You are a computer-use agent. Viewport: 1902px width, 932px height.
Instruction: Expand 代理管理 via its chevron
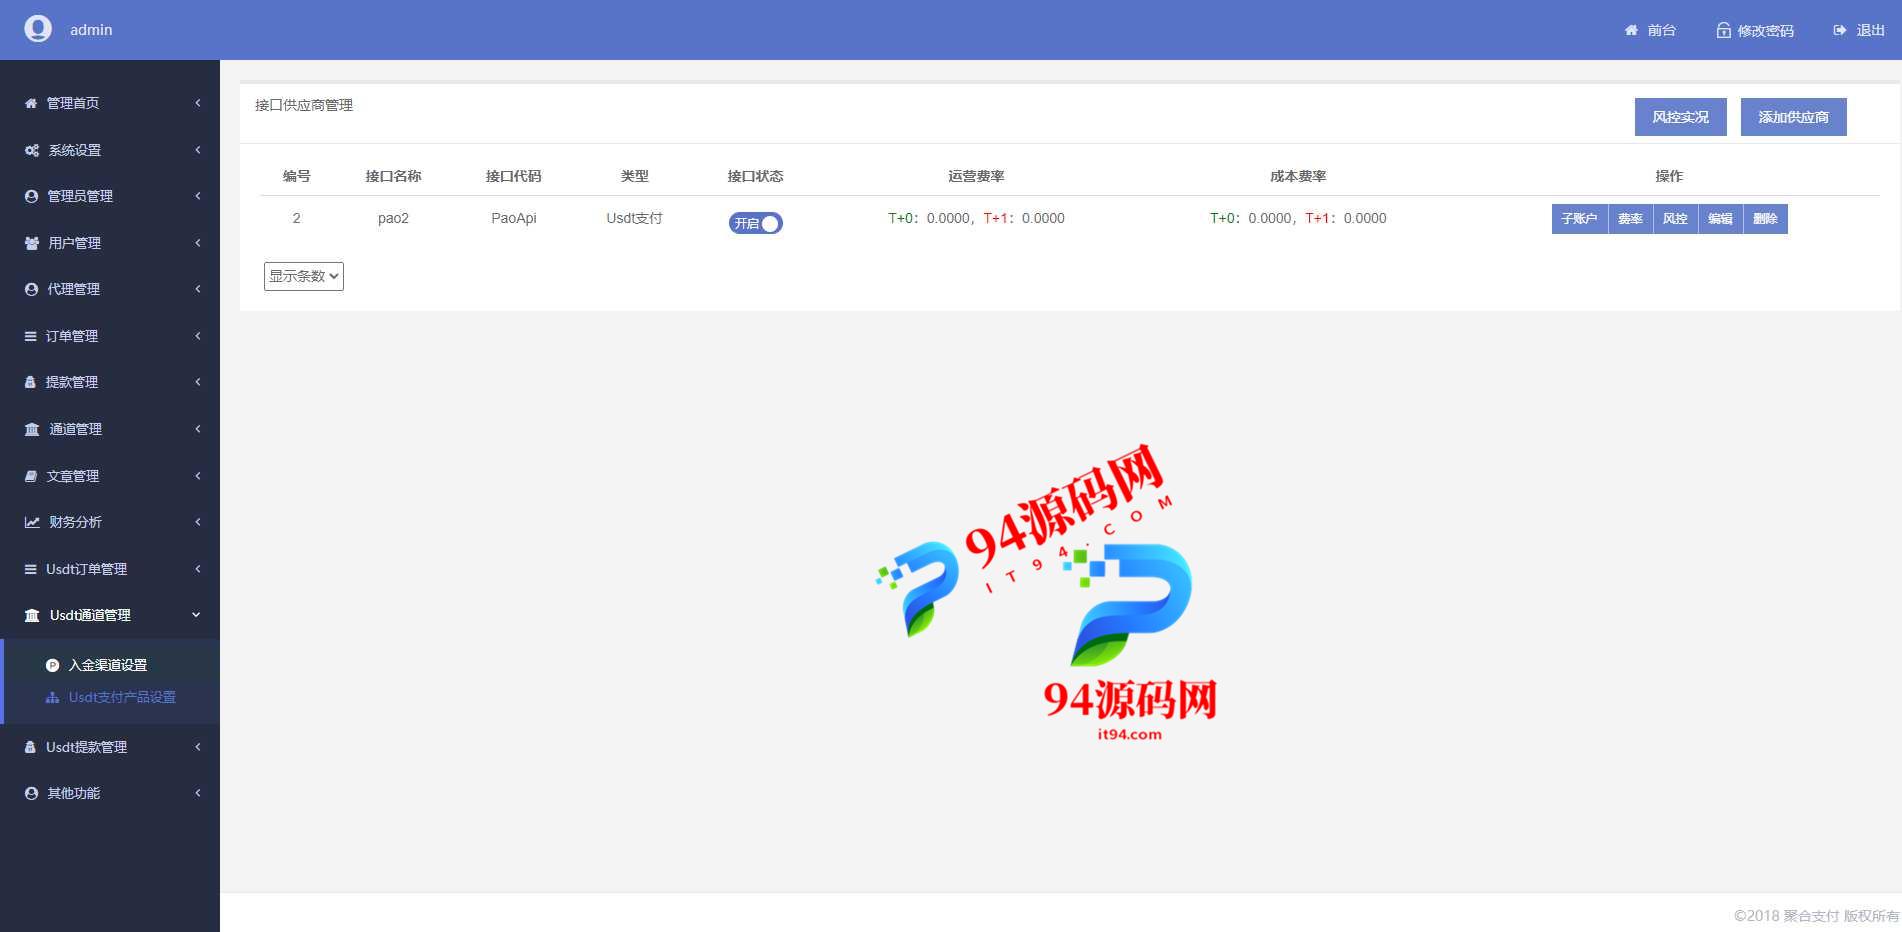pyautogui.click(x=198, y=289)
